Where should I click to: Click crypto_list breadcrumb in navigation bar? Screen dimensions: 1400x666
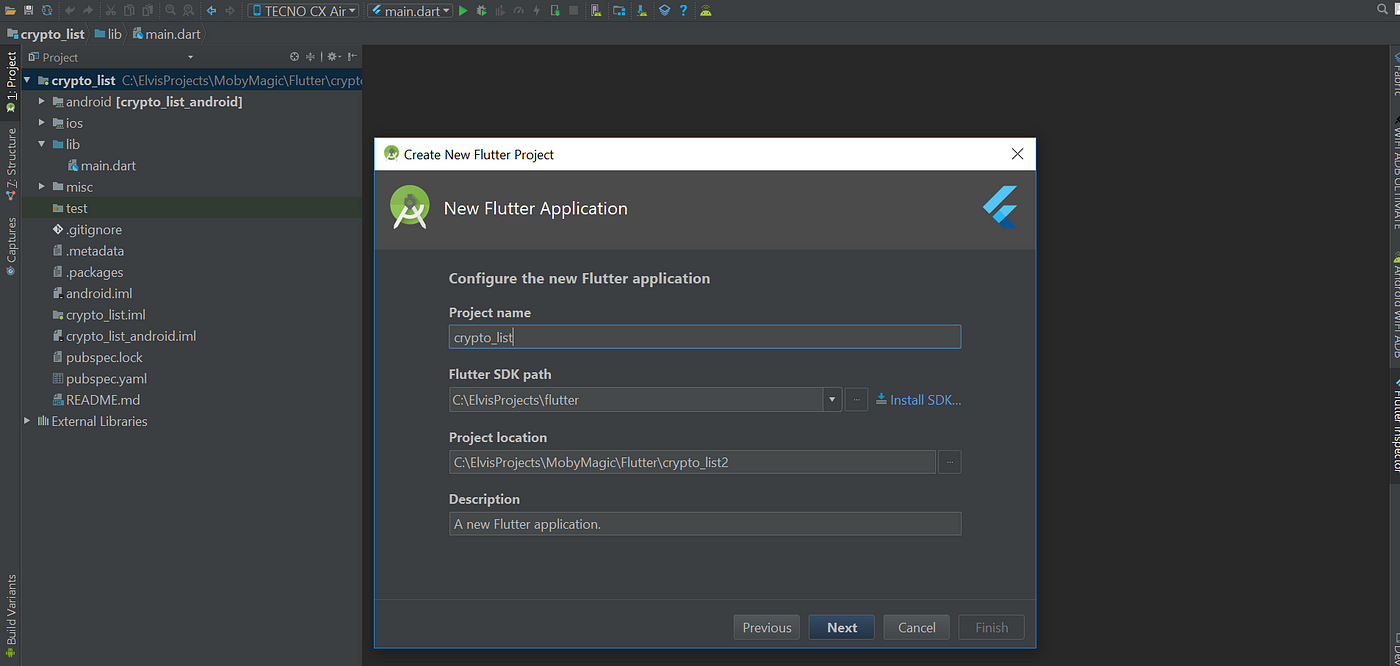point(45,34)
